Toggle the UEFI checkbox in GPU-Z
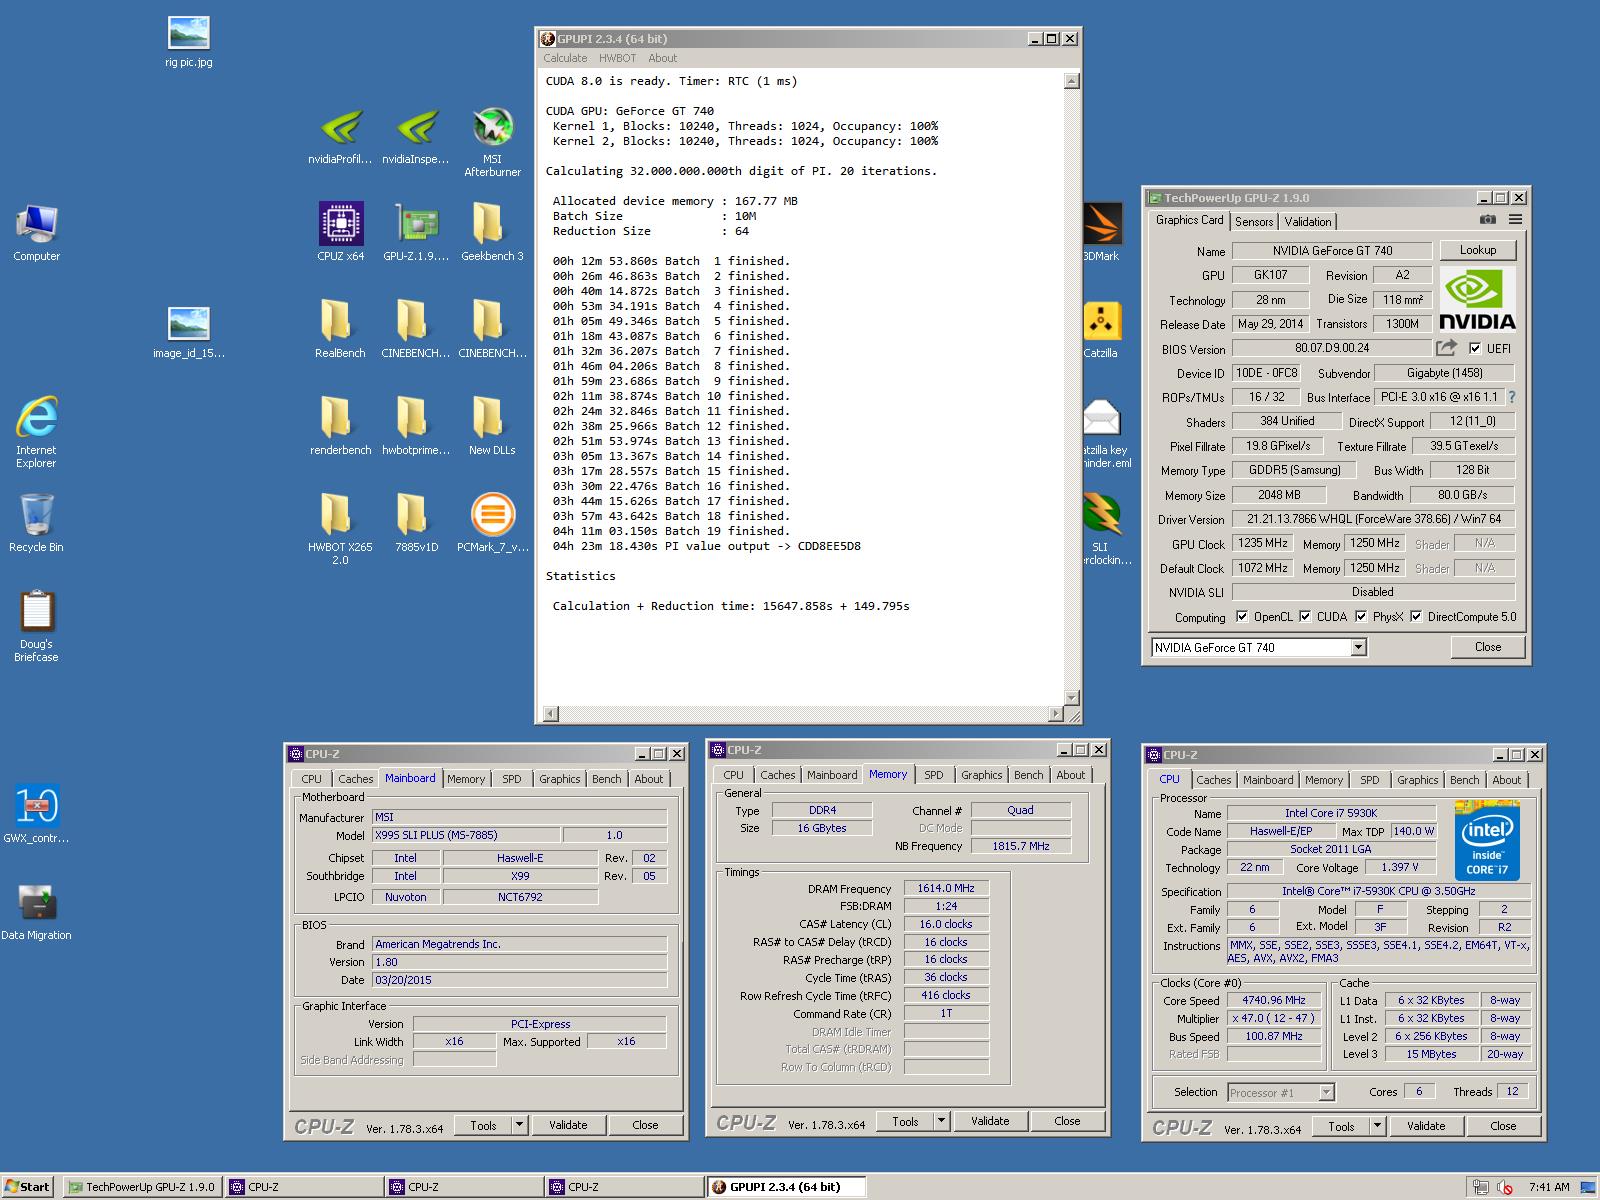 [x=1475, y=348]
